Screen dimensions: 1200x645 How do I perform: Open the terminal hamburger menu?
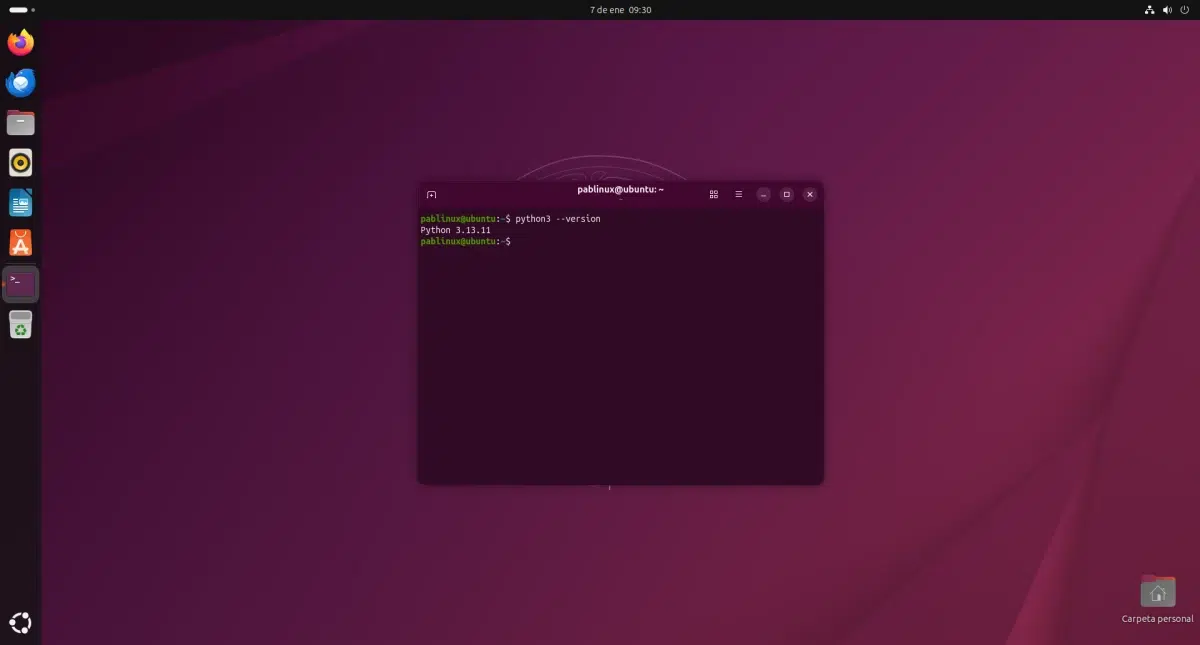(738, 194)
